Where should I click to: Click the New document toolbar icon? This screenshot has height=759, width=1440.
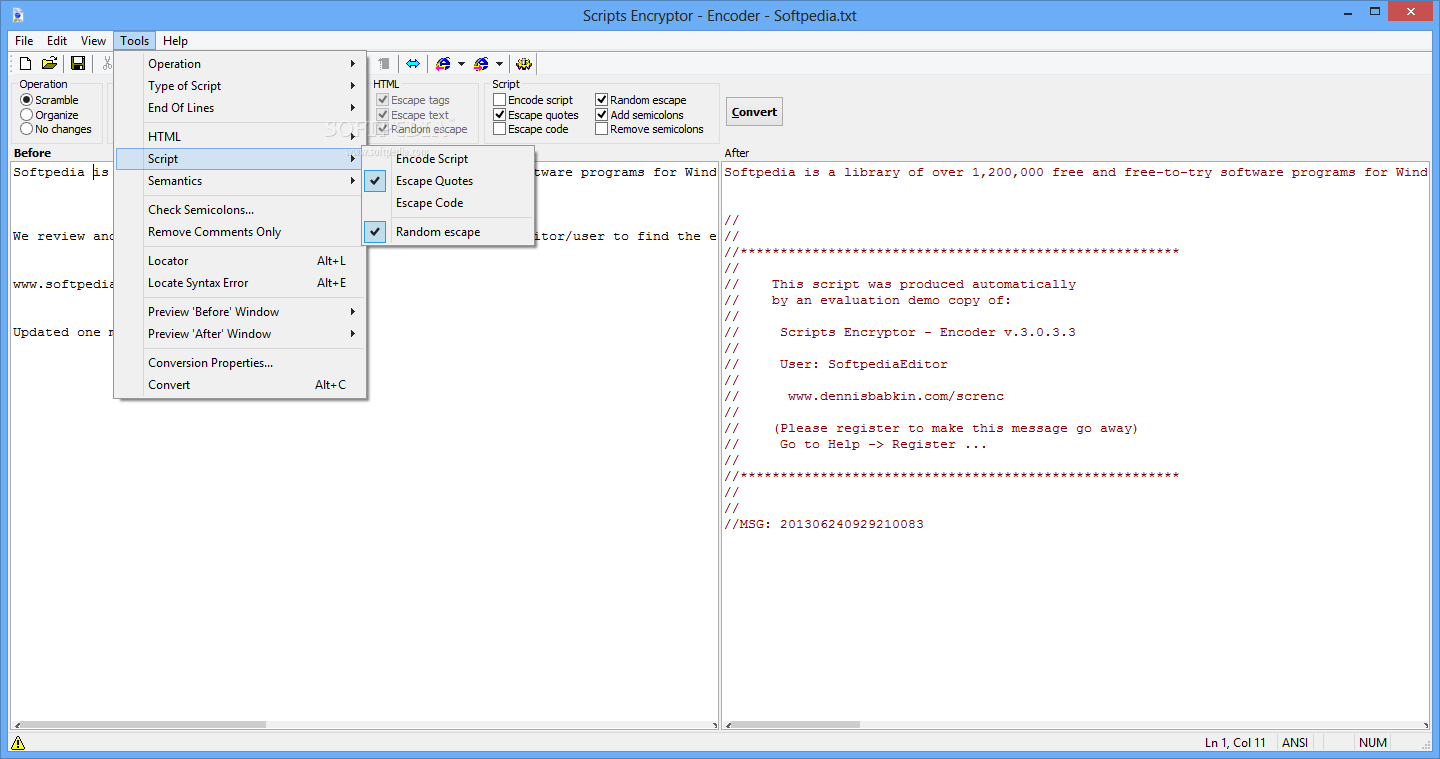pyautogui.click(x=26, y=64)
